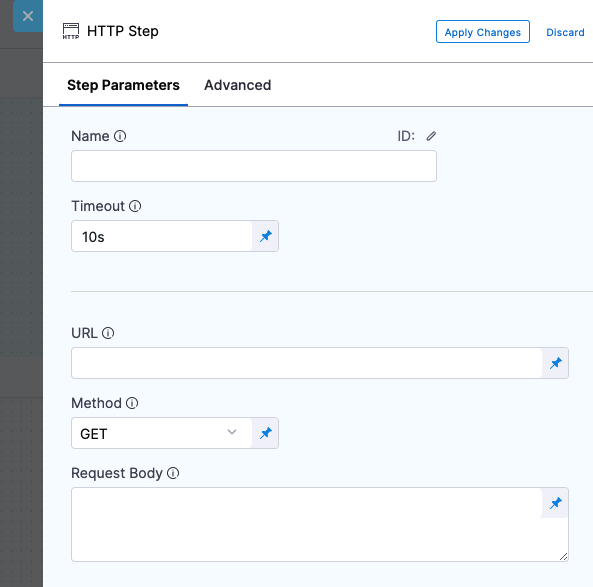
Task: Click the pin icon beside the URL field
Action: point(555,363)
